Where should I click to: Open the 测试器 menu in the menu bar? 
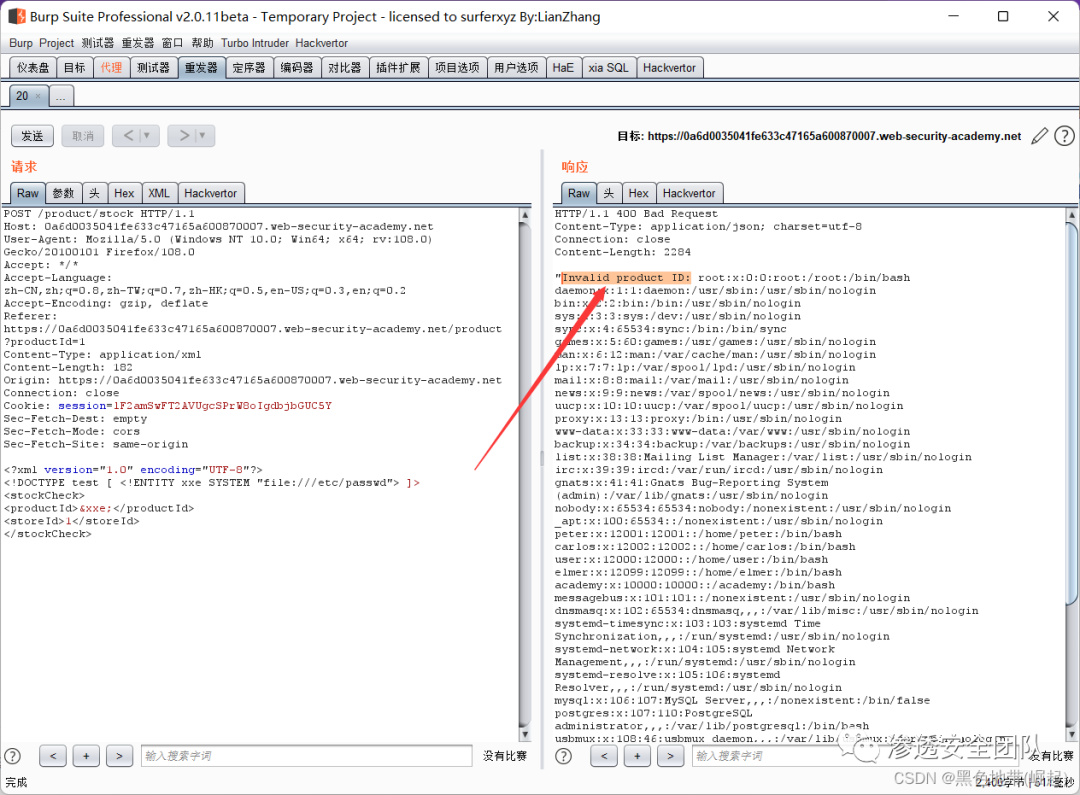[x=98, y=43]
